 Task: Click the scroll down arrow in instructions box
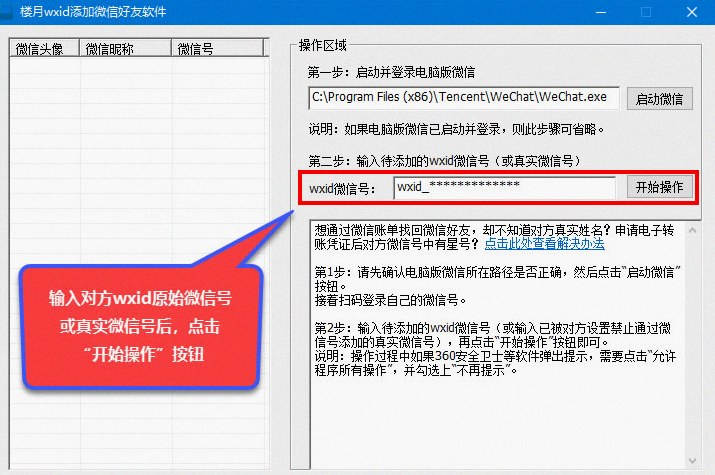click(x=692, y=461)
